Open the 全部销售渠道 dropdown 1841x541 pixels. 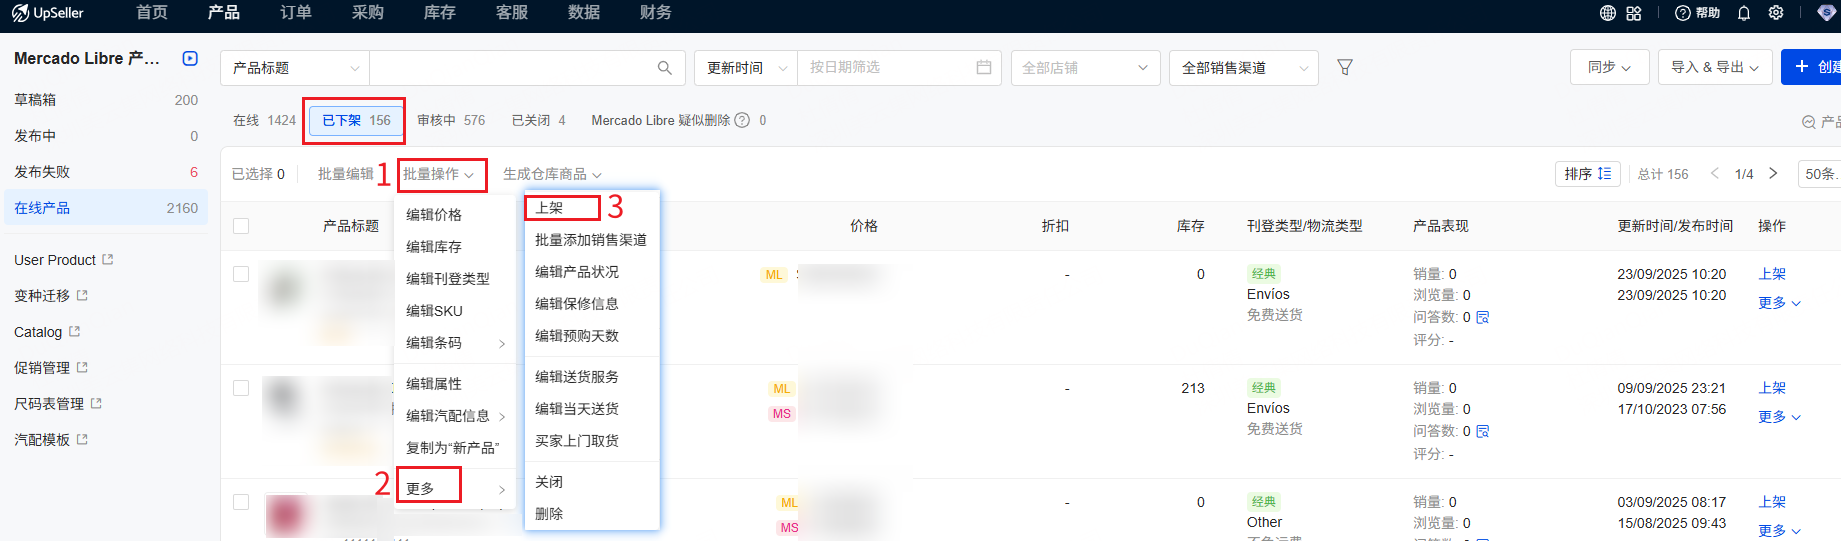tap(1243, 68)
